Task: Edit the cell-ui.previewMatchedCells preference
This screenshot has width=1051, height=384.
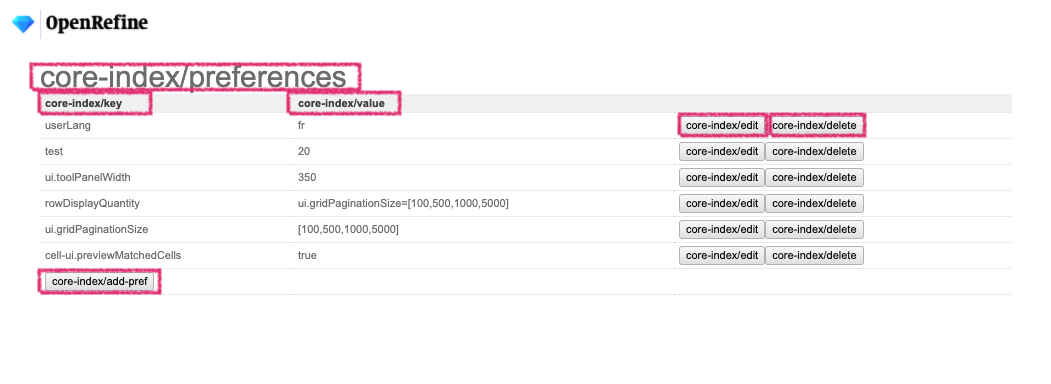Action: click(x=722, y=255)
